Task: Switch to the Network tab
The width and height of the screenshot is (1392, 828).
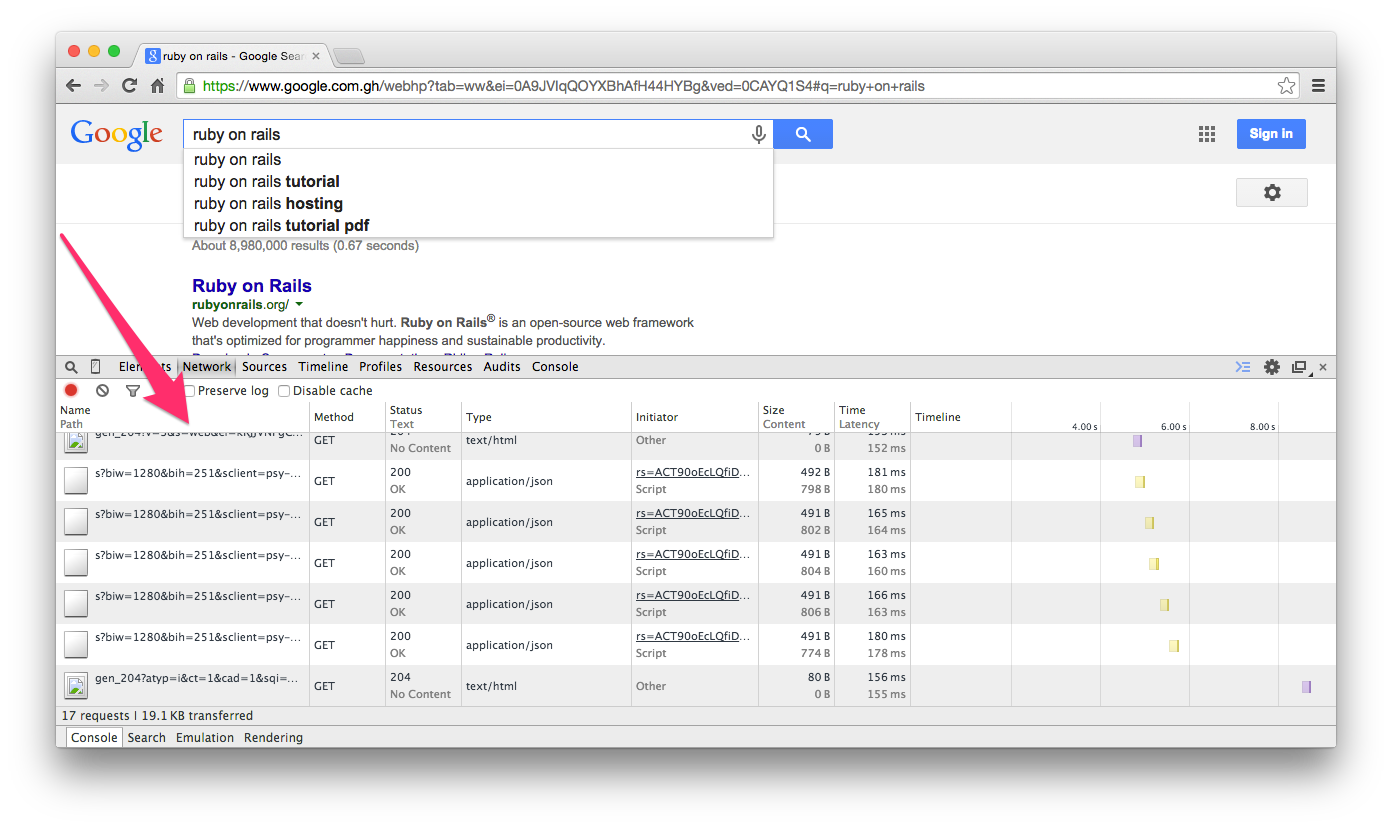Action: point(207,367)
